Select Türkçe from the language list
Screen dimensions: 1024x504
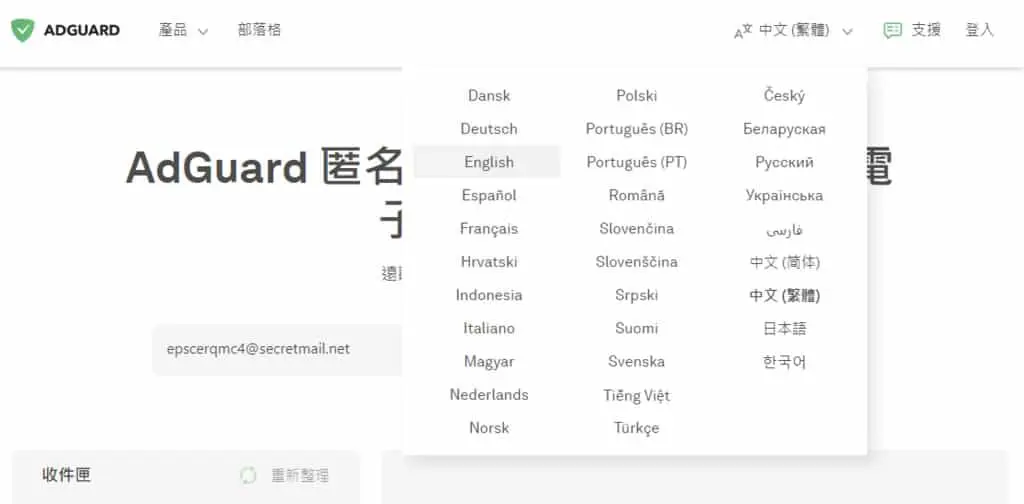637,428
